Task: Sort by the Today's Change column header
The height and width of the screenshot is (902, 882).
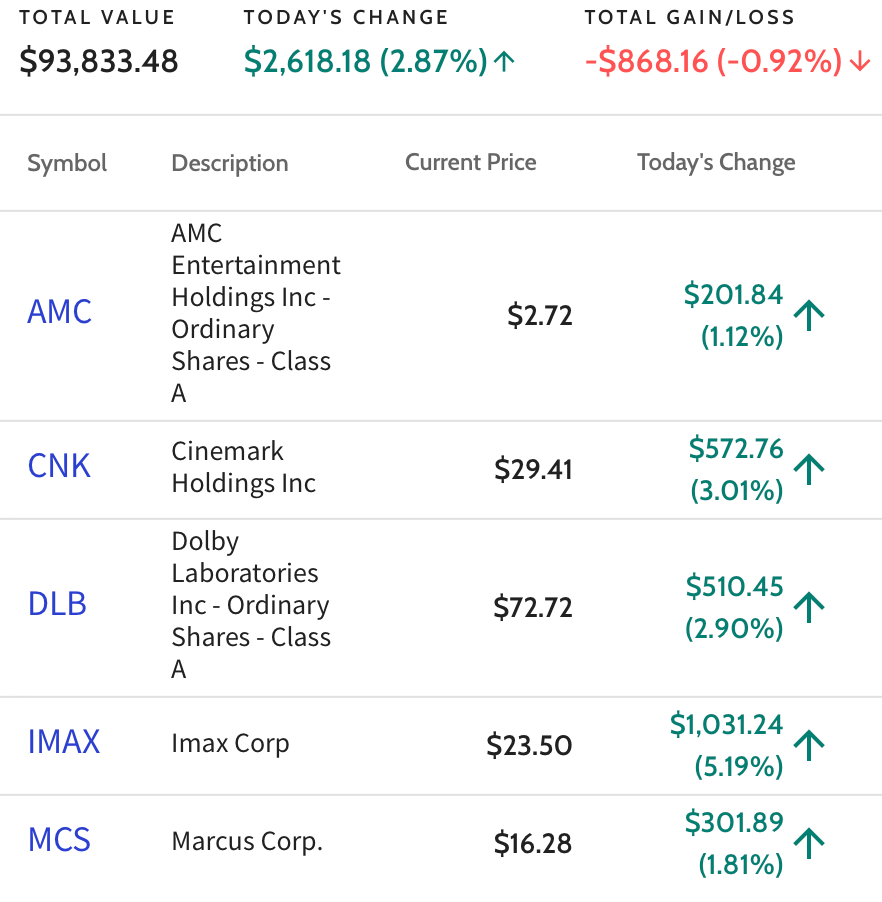Action: click(x=716, y=163)
